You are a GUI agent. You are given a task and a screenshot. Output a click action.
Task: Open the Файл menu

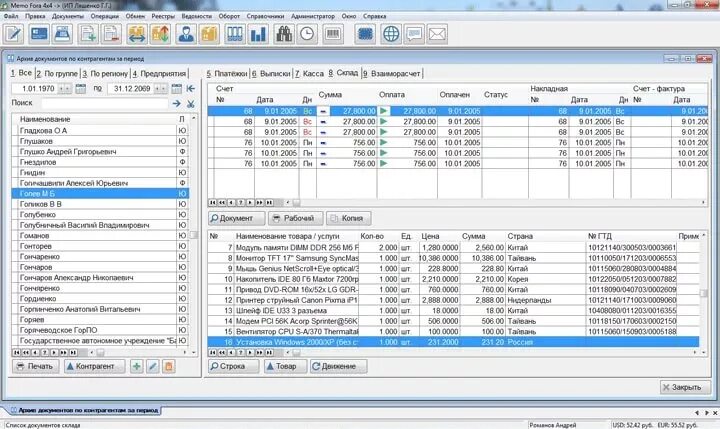coord(11,16)
